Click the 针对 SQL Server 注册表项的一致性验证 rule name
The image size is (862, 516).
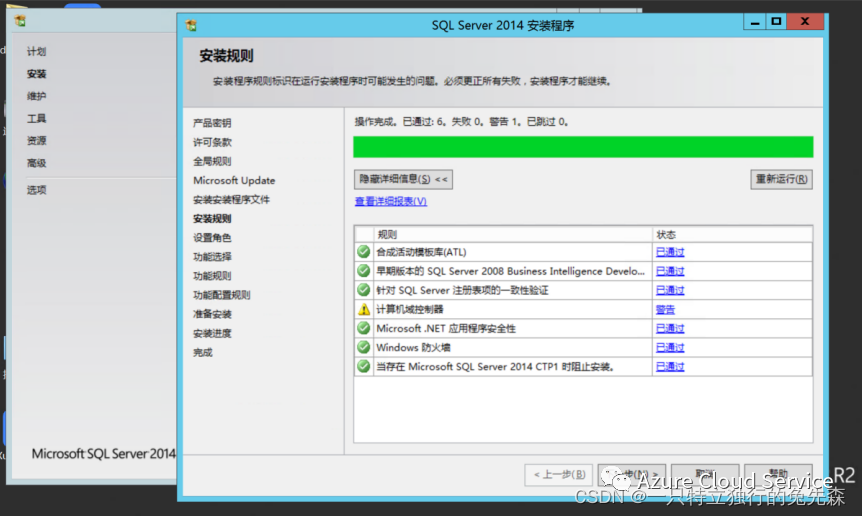coord(462,290)
